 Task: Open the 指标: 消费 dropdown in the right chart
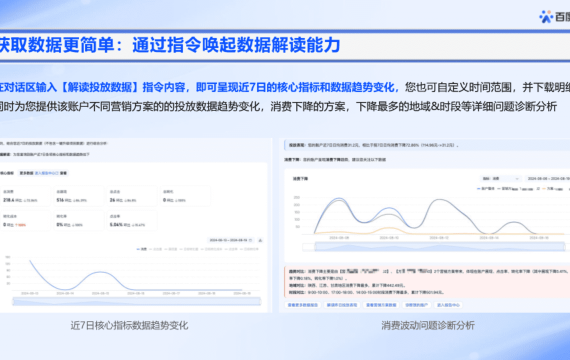click(x=501, y=179)
